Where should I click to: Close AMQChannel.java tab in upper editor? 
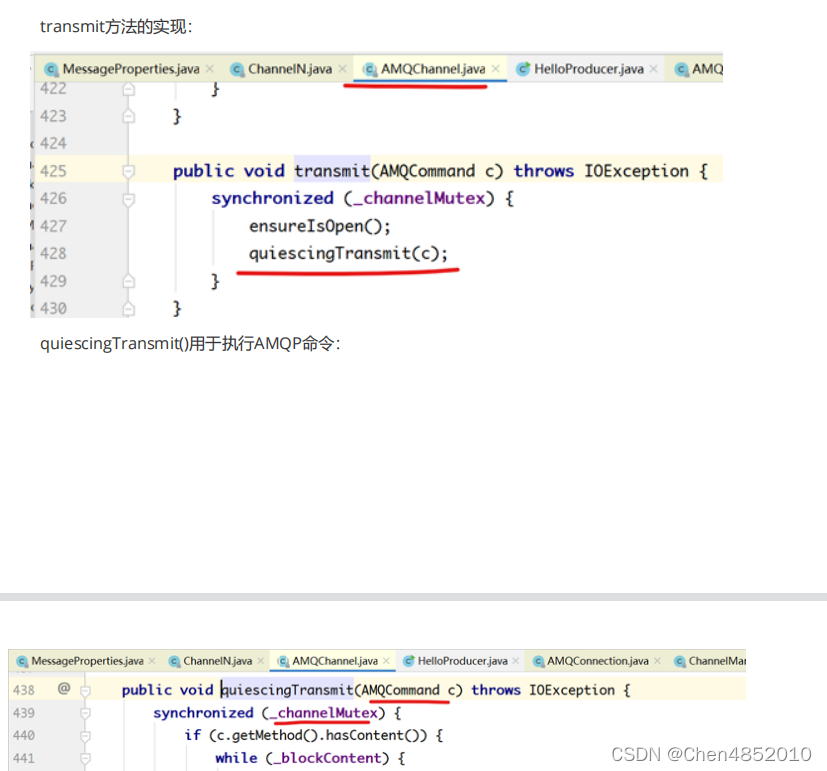tap(496, 69)
